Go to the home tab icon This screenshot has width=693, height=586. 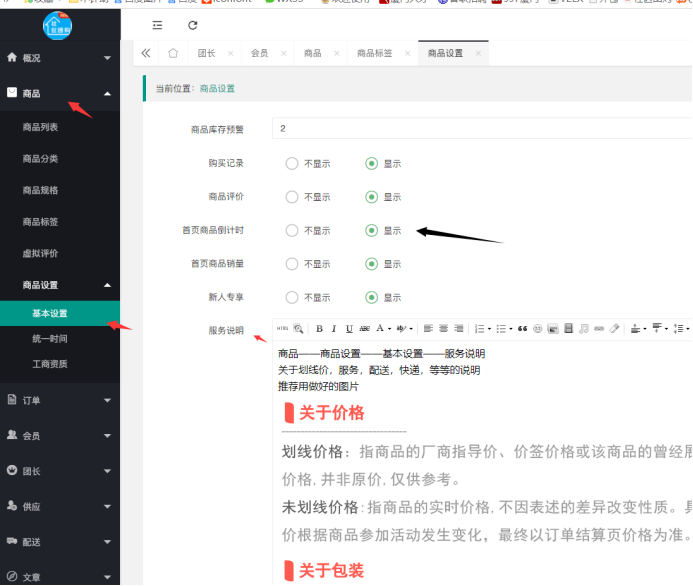point(173,53)
